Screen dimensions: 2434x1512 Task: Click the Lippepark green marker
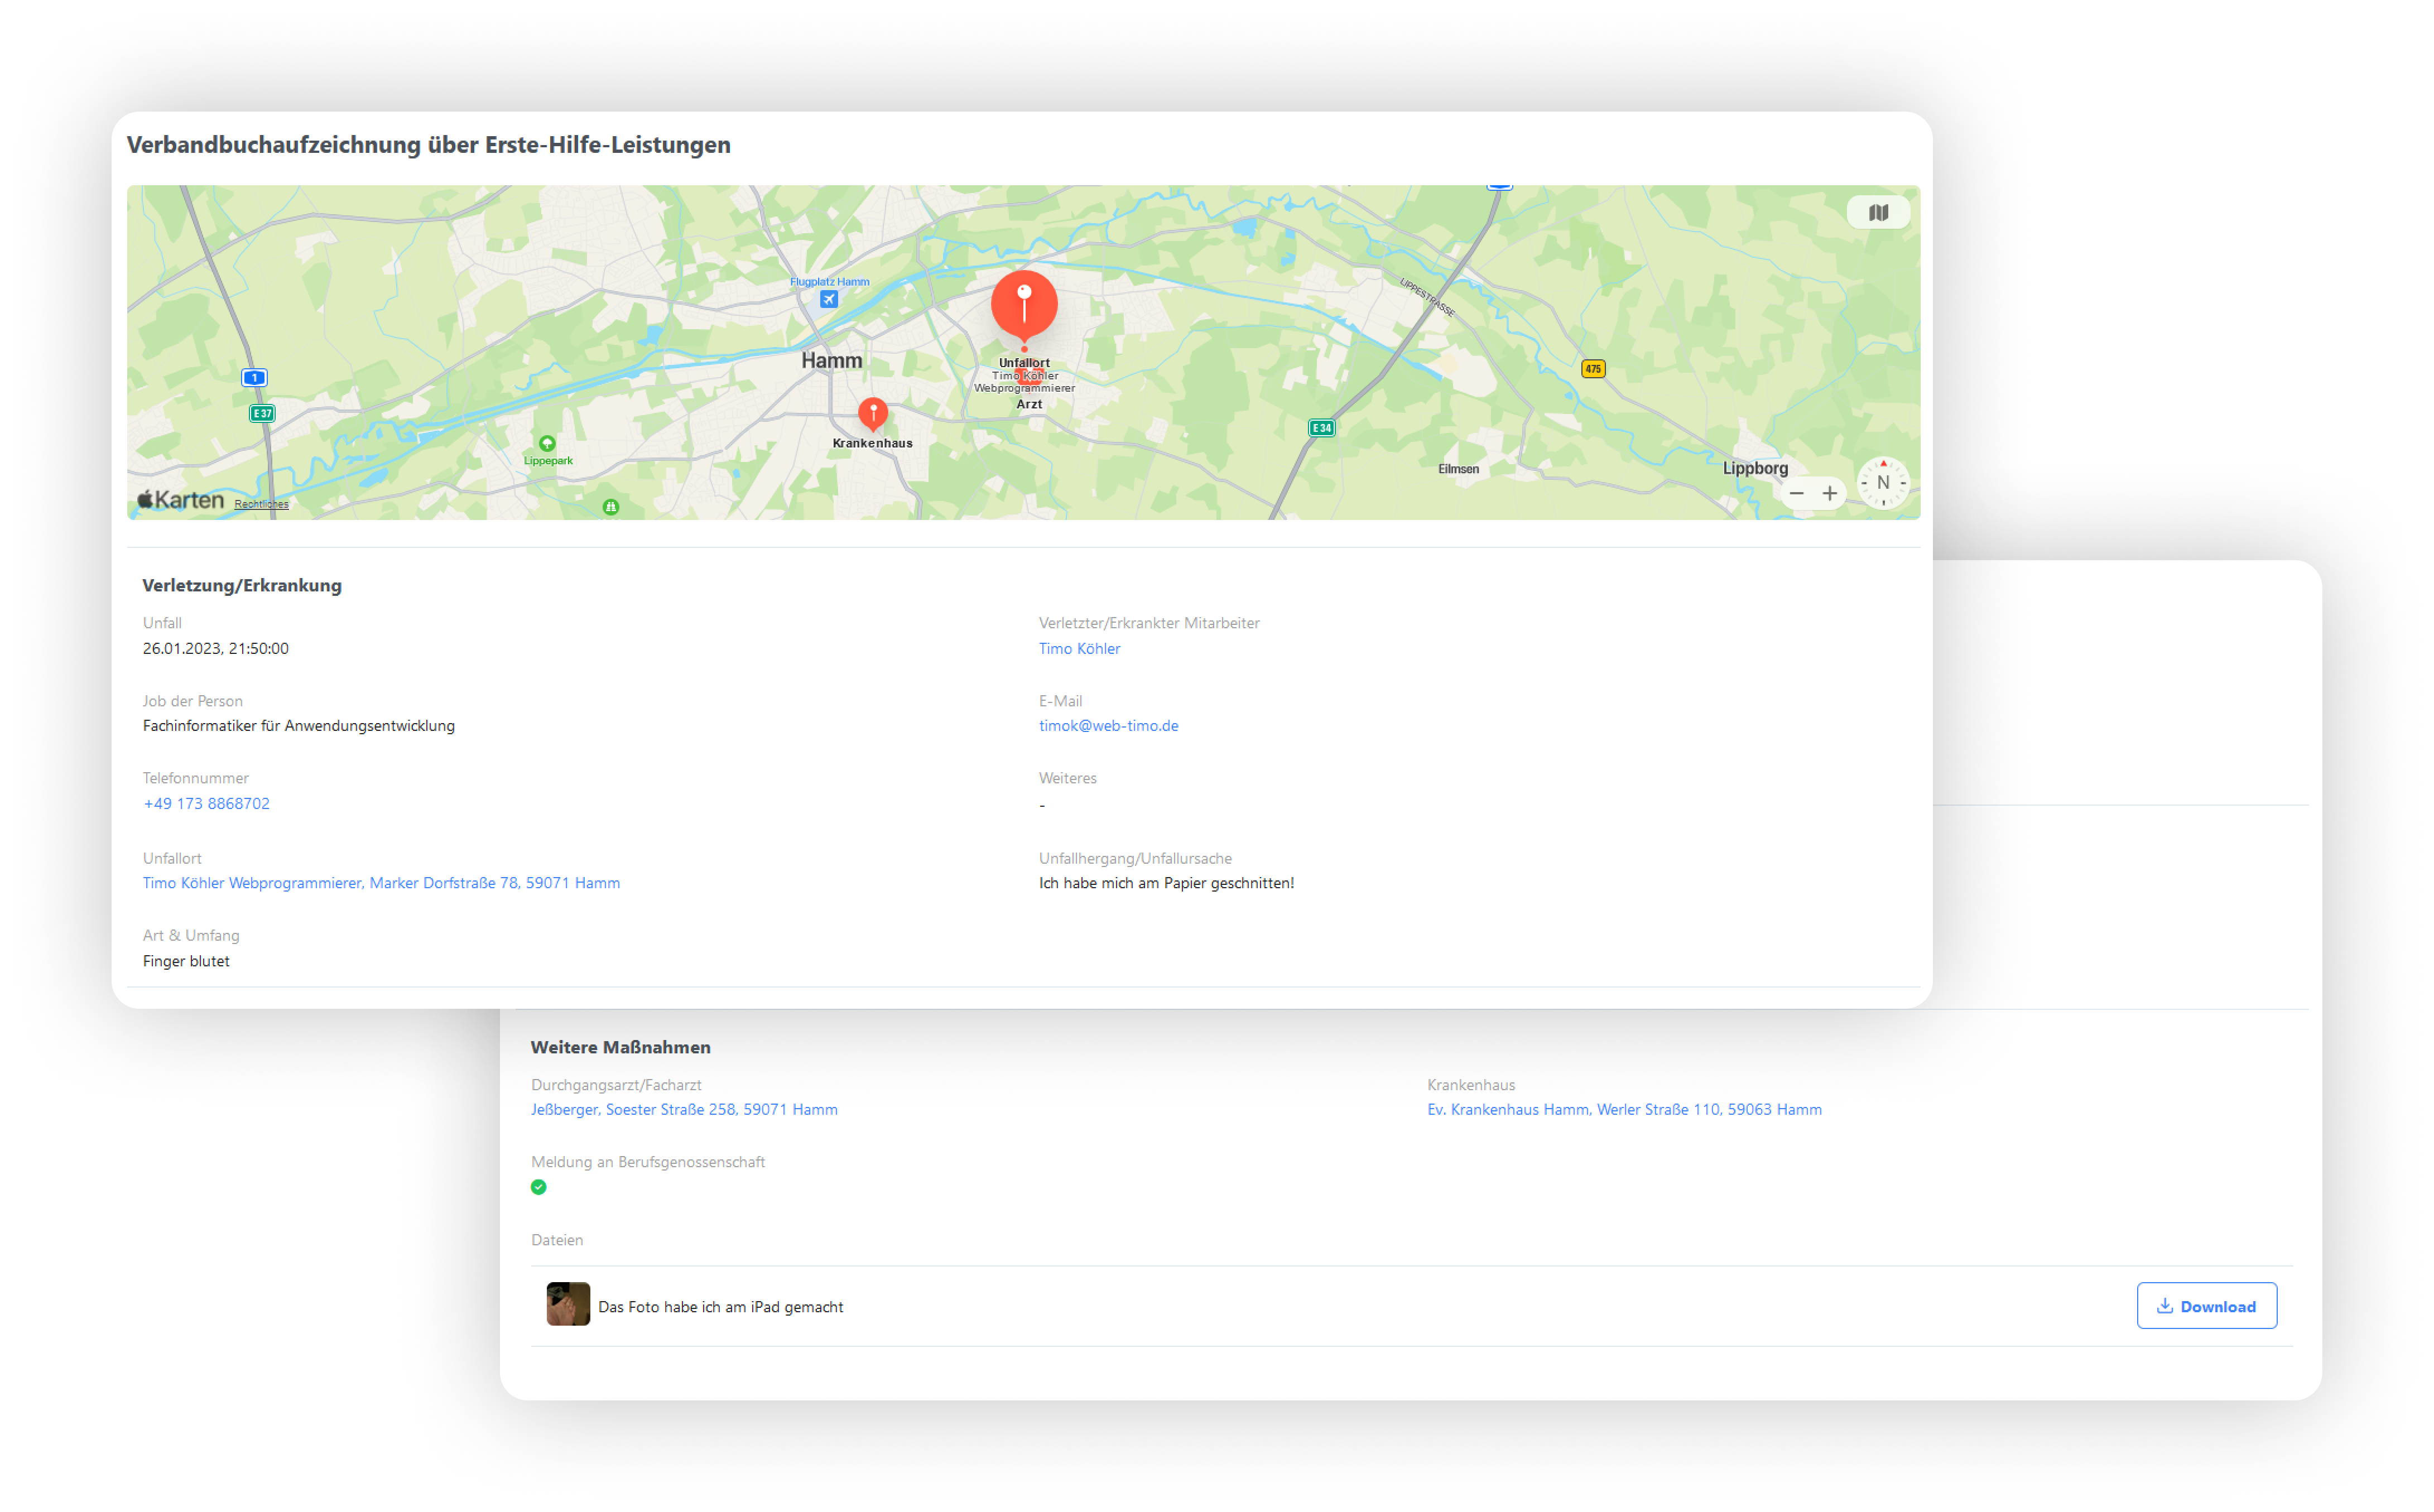pyautogui.click(x=547, y=443)
